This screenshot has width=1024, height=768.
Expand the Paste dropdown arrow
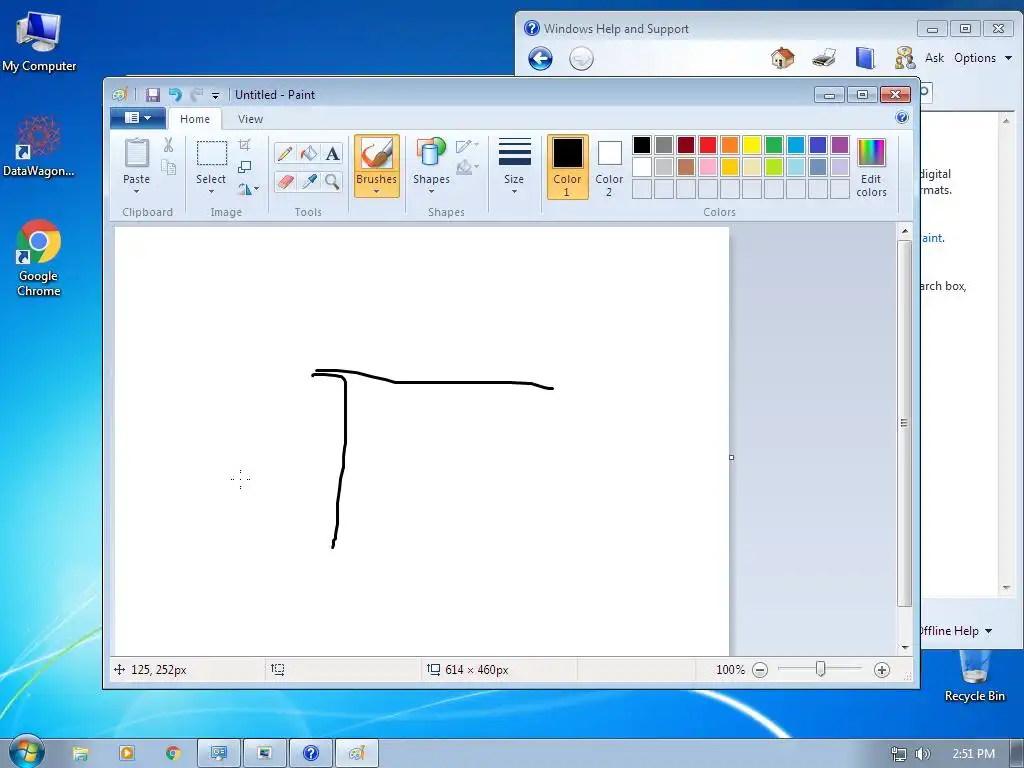coord(136,191)
